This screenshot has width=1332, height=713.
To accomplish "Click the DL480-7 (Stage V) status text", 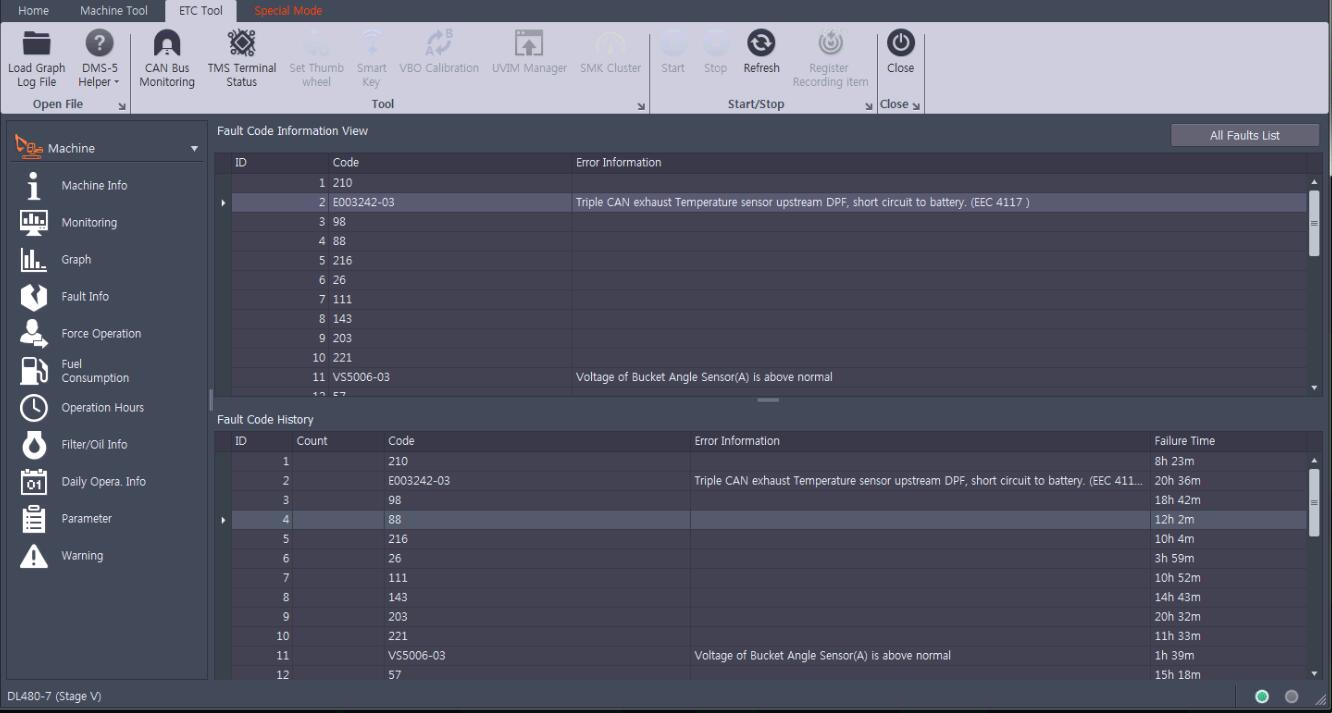I will [54, 695].
